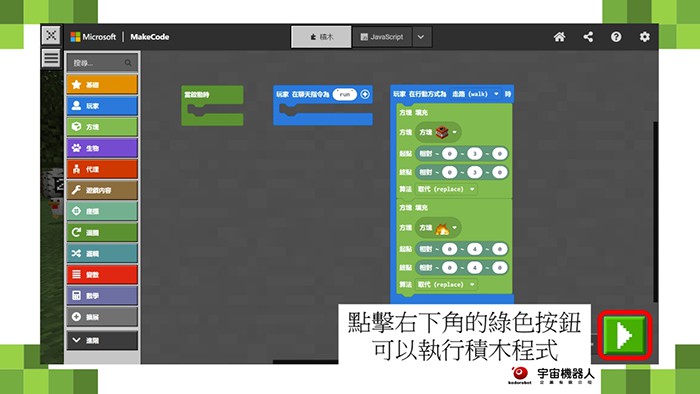Viewport: 700px width, 394px height.
Task: Switch to the JavaScript tab
Action: pyautogui.click(x=382, y=37)
